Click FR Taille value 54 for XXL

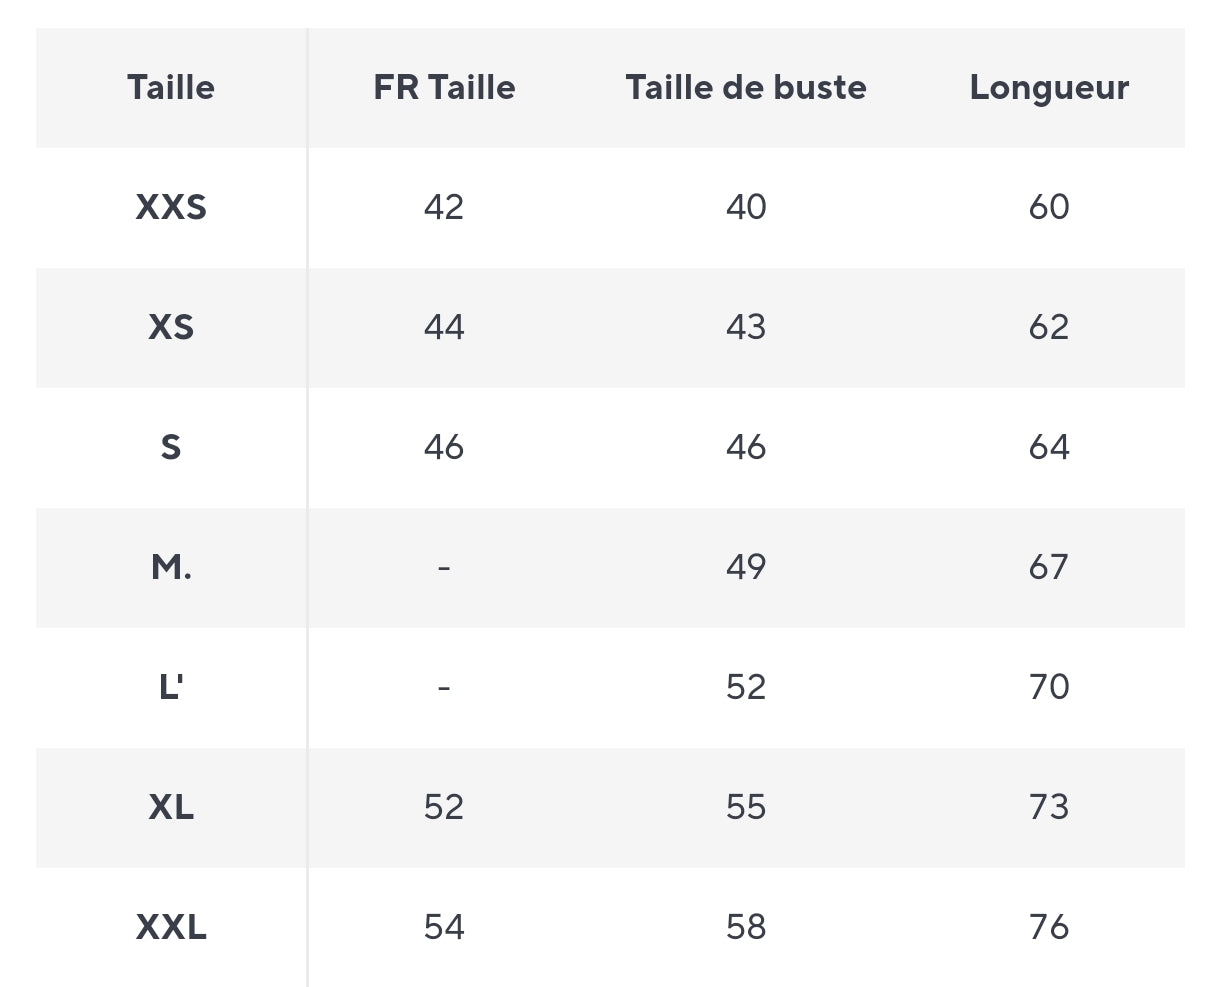[444, 927]
